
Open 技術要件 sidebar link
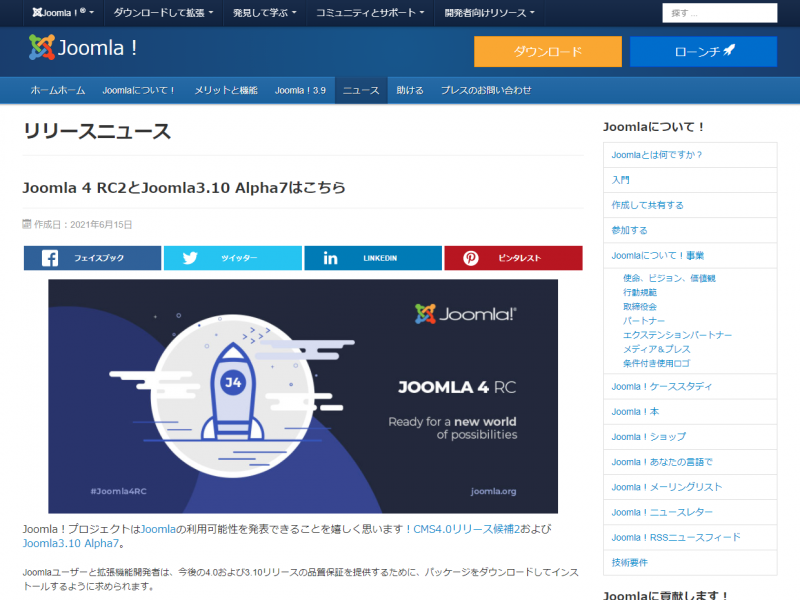pyautogui.click(x=630, y=563)
